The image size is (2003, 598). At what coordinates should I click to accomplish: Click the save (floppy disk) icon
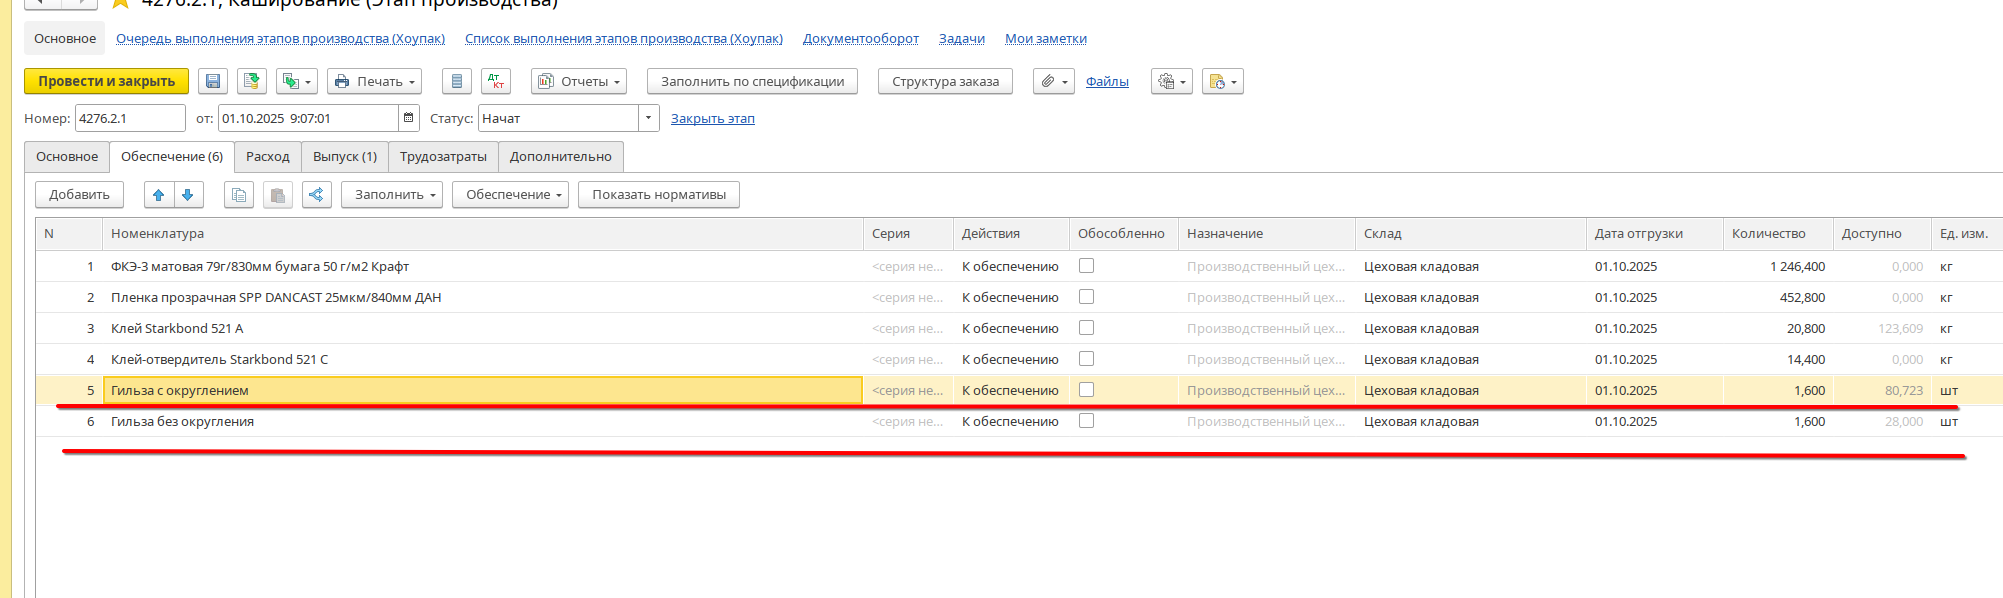click(213, 82)
